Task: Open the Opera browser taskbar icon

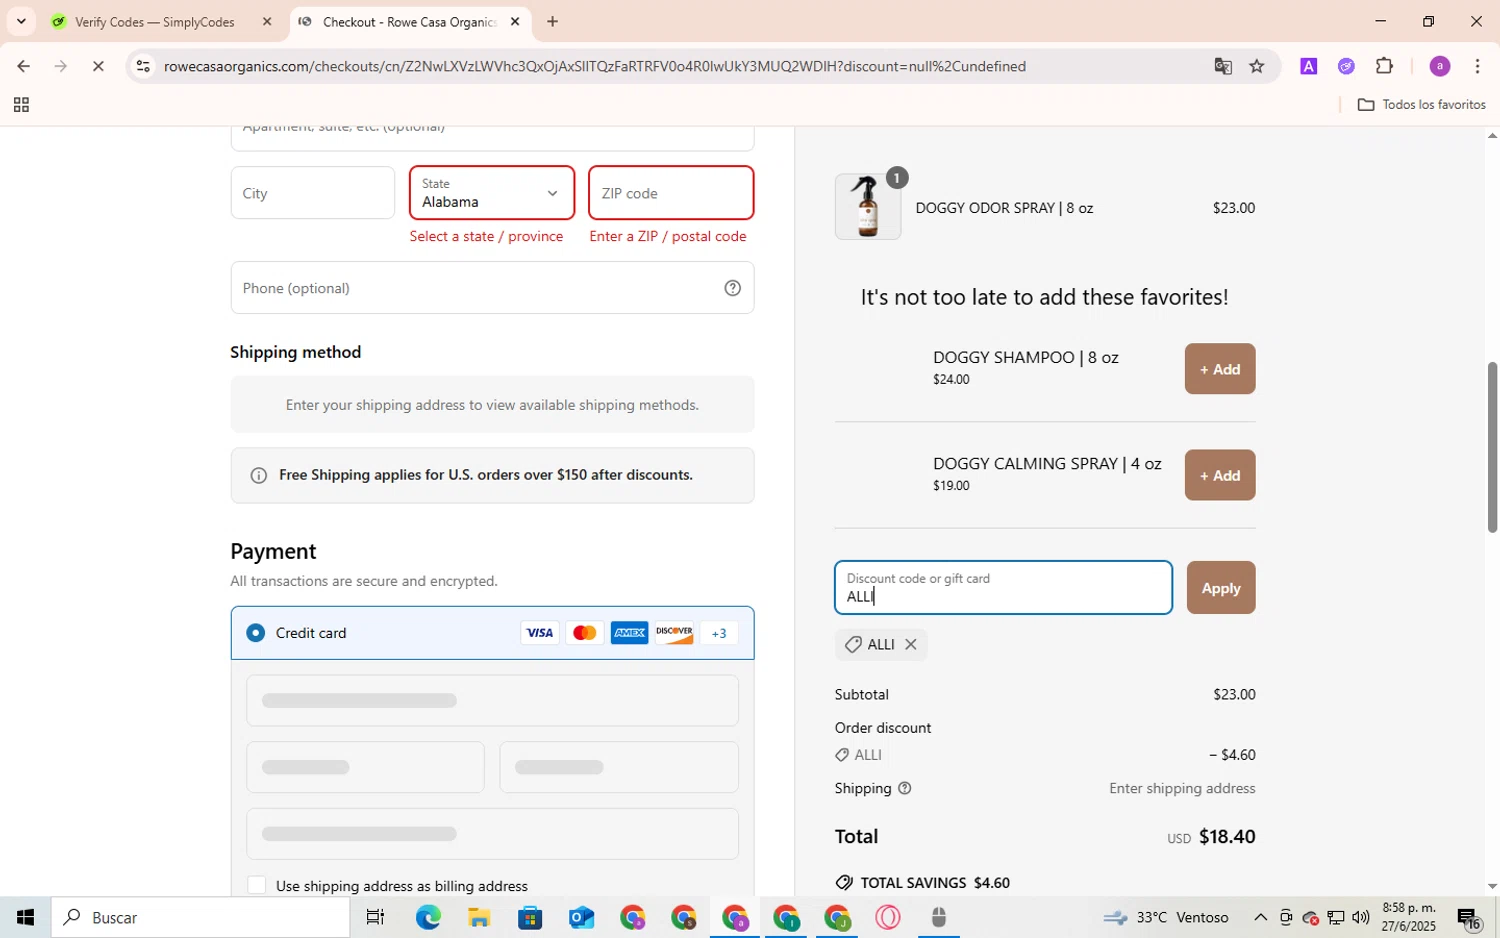Action: pos(888,917)
